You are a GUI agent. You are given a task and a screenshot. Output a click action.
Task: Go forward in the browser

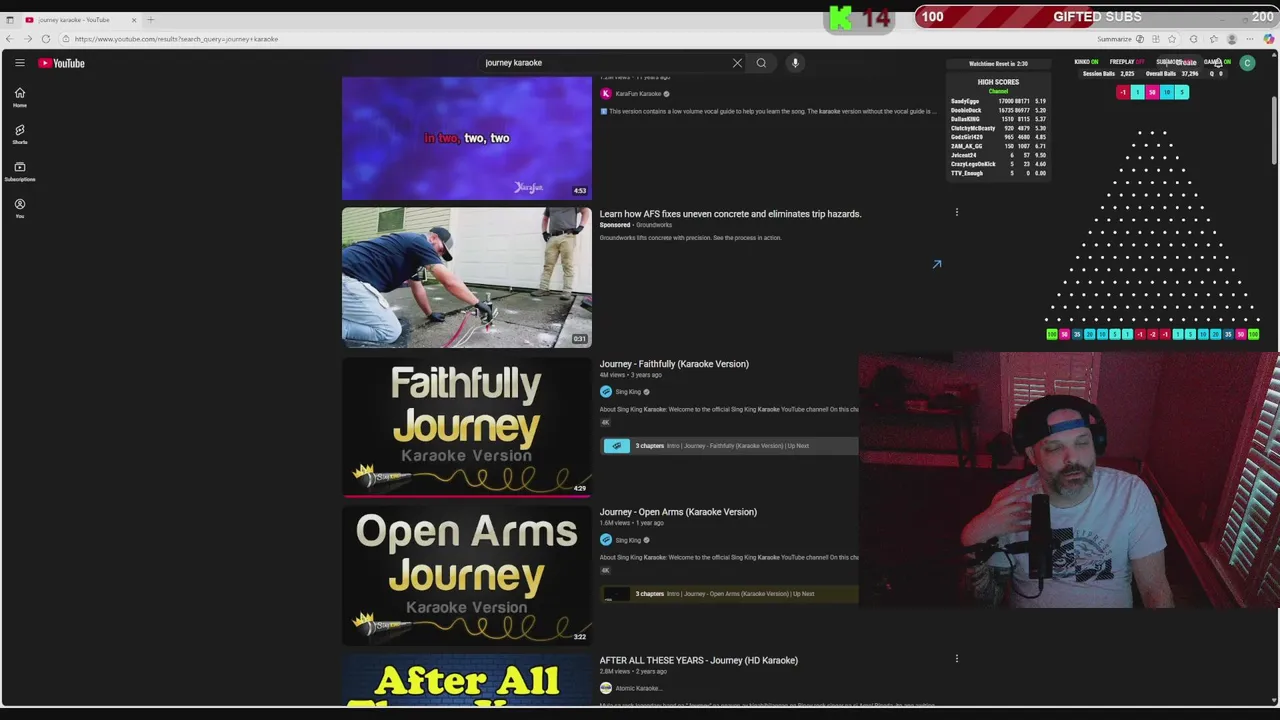coord(28,39)
